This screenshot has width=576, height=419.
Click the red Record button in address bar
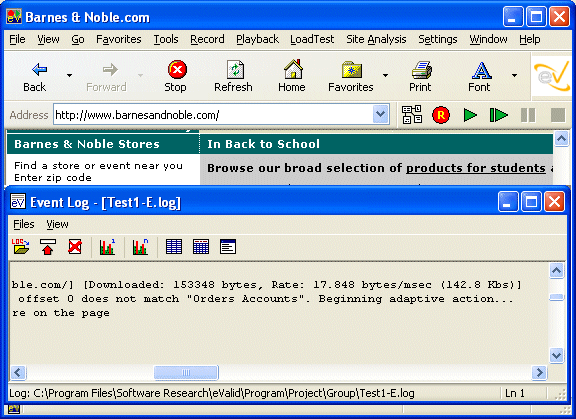tap(440, 115)
